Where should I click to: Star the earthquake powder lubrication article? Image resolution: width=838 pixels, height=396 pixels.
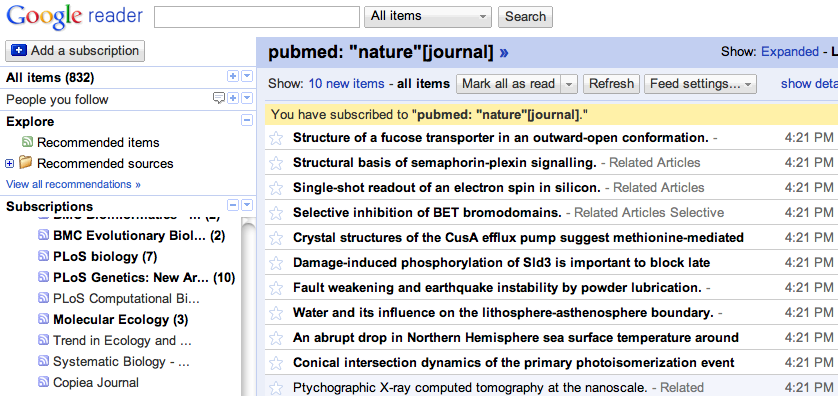coord(276,288)
